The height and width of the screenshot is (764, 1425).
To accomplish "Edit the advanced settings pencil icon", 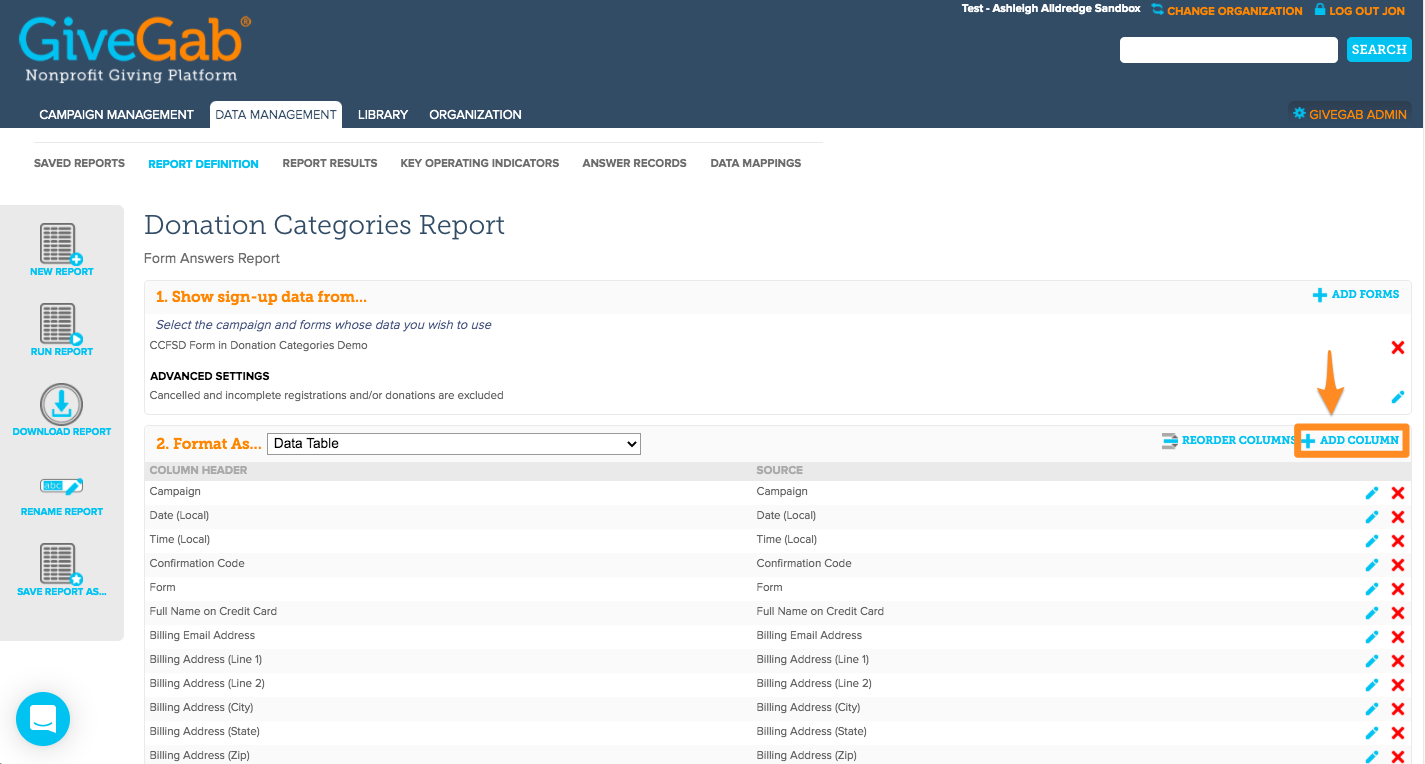I will (x=1398, y=397).
